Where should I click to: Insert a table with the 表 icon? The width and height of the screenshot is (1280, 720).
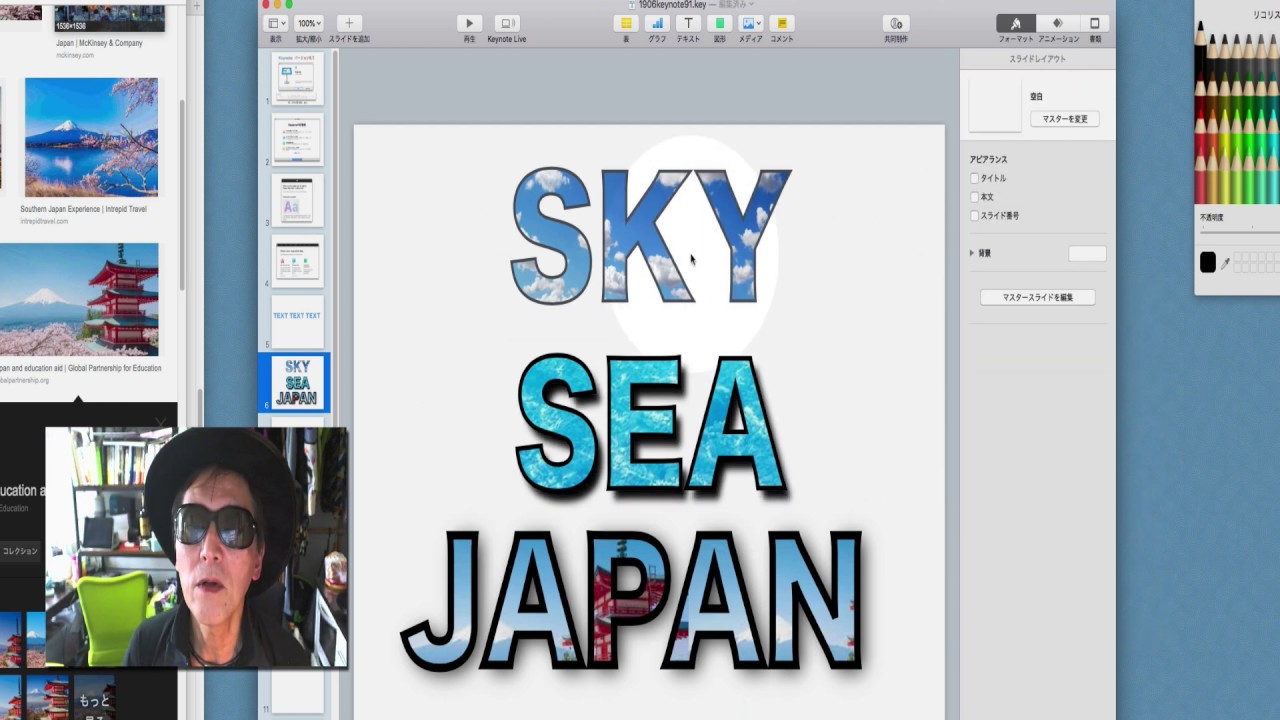click(626, 23)
